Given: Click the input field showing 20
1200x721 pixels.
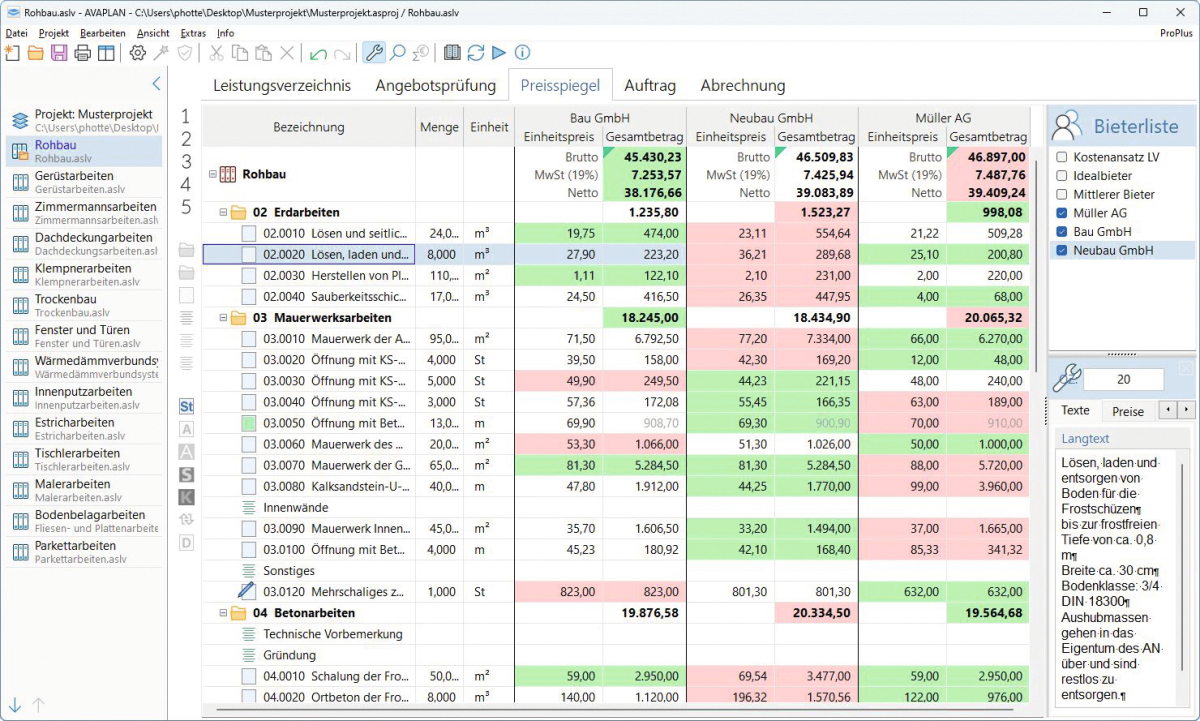Looking at the screenshot, I should 1123,380.
